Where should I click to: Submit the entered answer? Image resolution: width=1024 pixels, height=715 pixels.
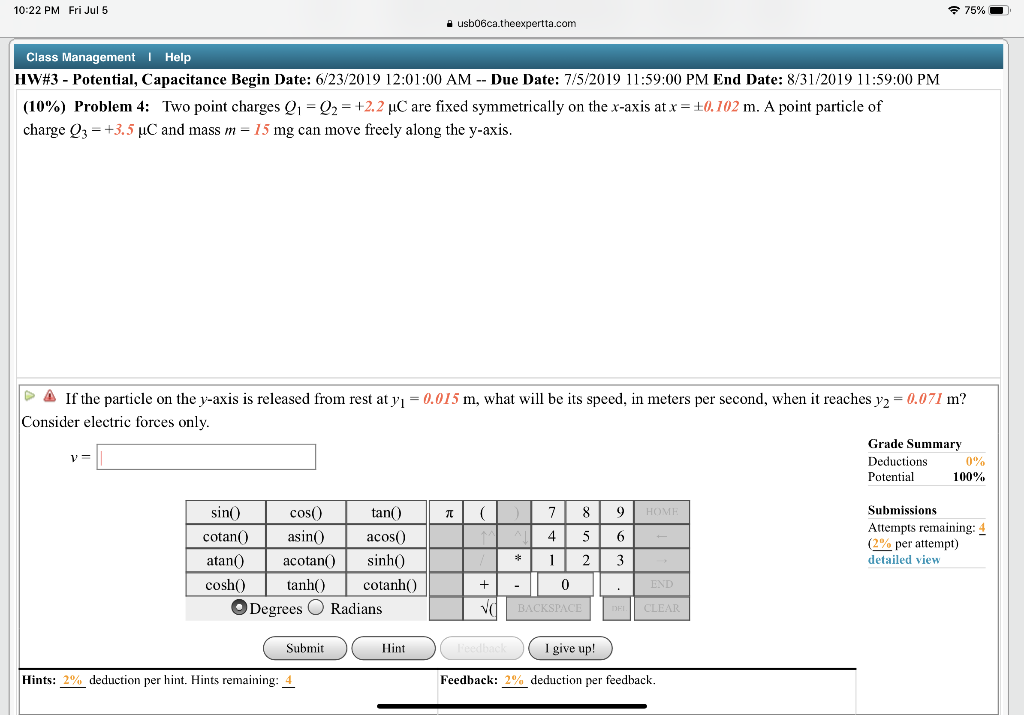click(x=304, y=648)
